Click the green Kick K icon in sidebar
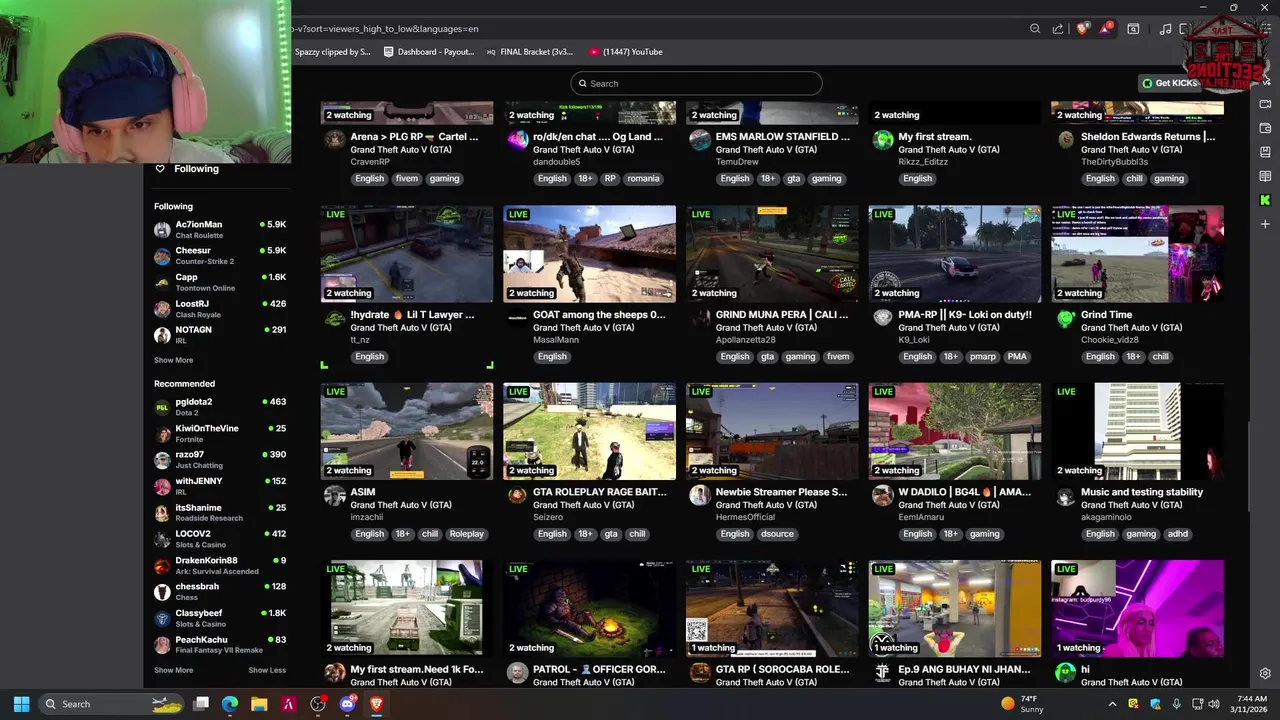This screenshot has width=1280, height=720. tap(1265, 200)
